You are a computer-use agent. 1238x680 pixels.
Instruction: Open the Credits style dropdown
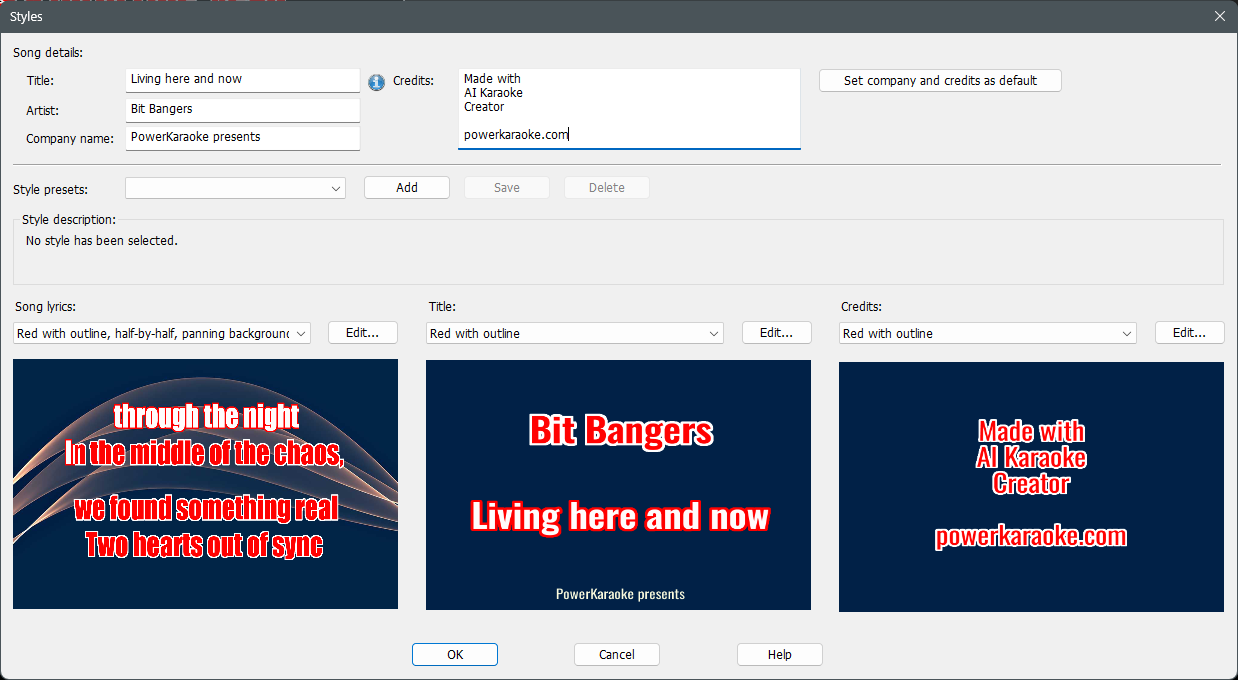click(x=988, y=333)
